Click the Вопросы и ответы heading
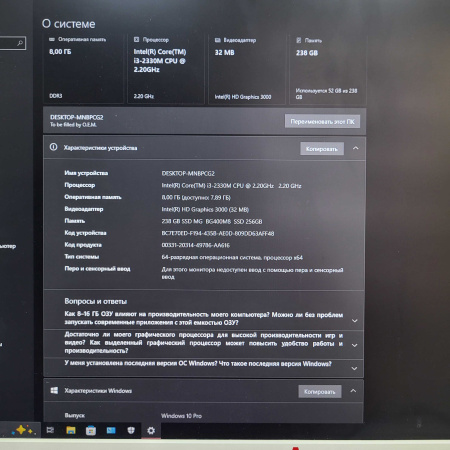450x450 pixels. tap(96, 301)
